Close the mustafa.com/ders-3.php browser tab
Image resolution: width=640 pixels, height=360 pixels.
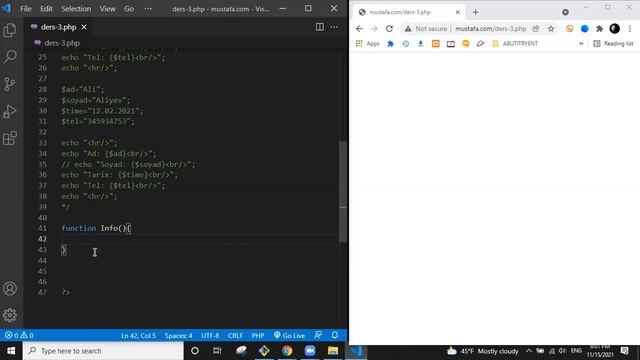click(458, 12)
